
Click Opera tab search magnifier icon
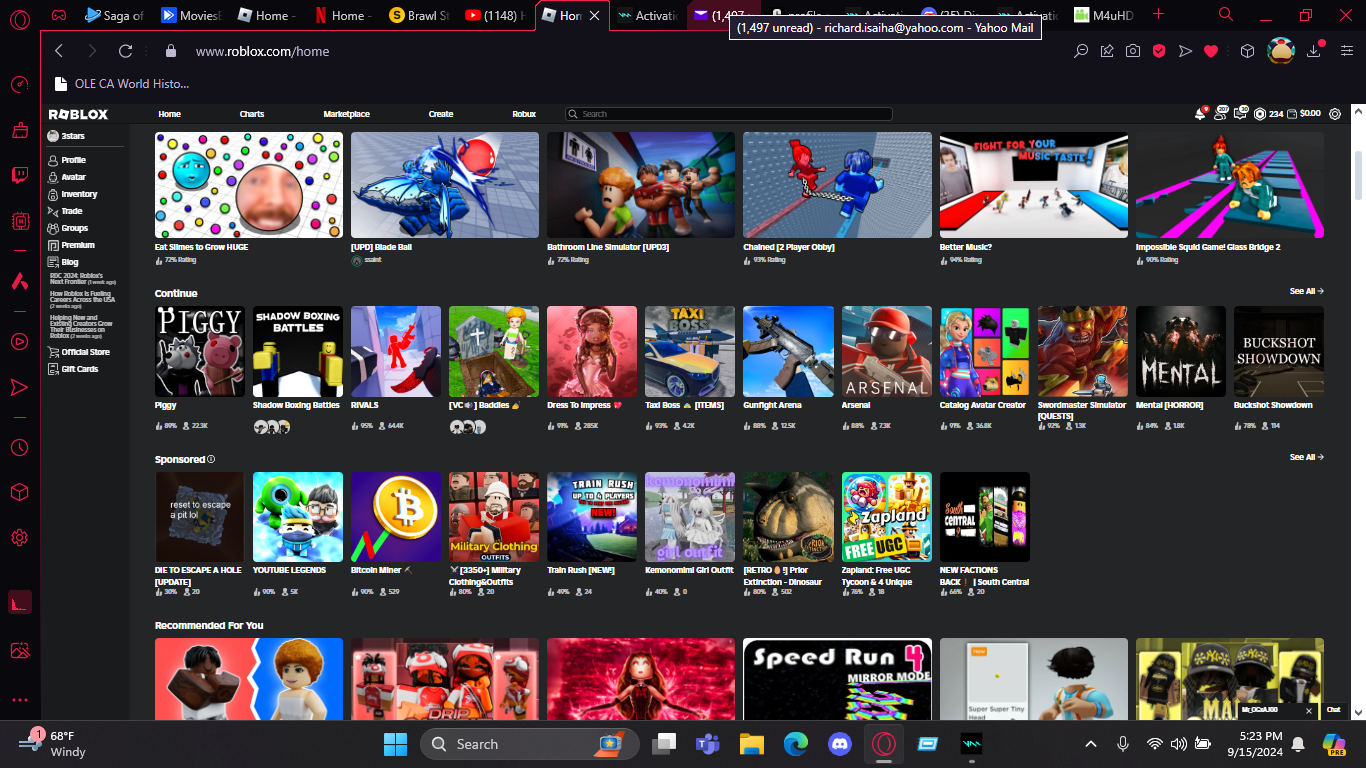coord(1226,15)
